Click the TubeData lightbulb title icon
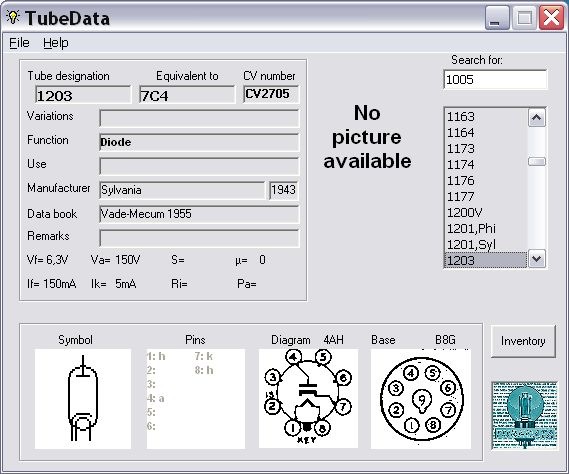569x474 pixels. pos(13,17)
